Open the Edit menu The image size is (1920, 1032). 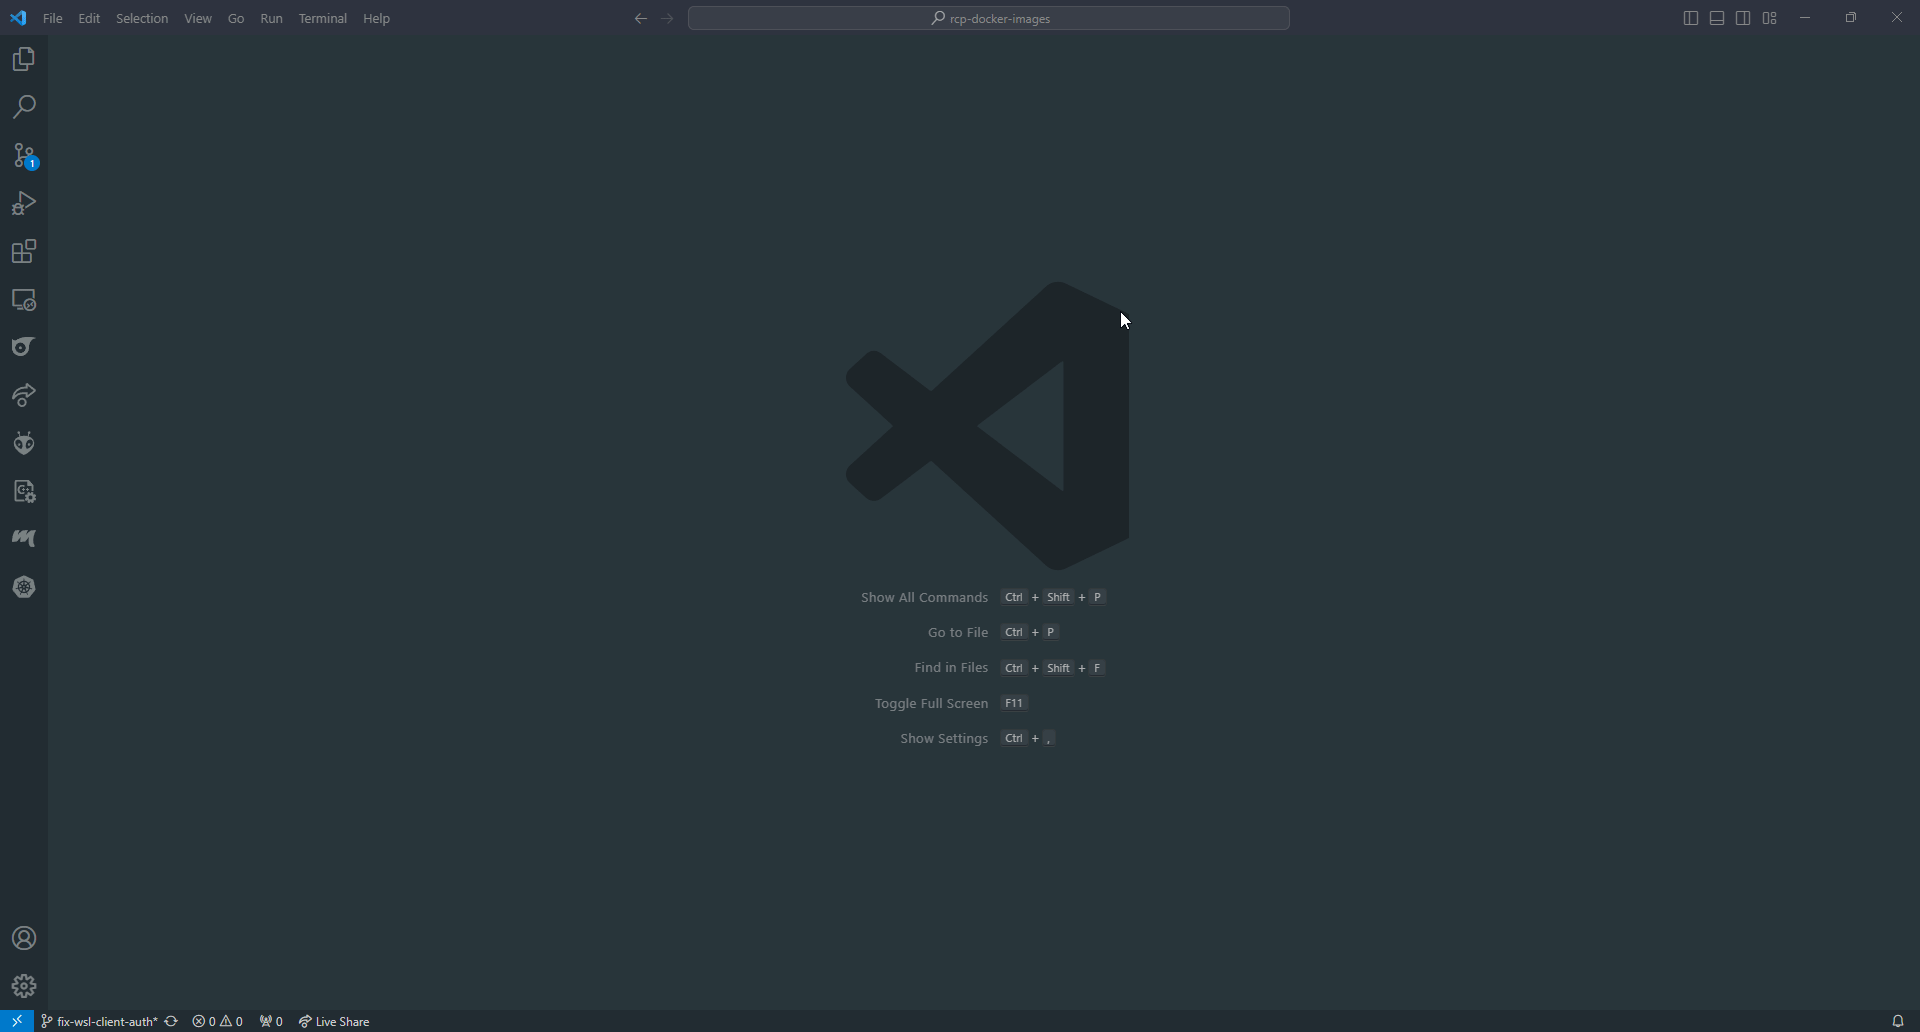coord(89,18)
